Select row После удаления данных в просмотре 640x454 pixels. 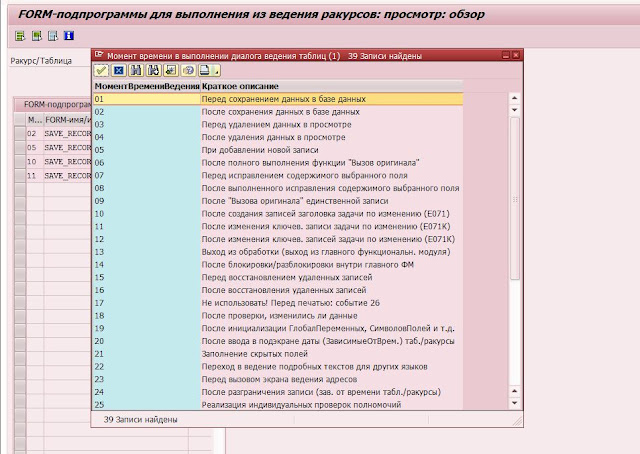point(278,137)
